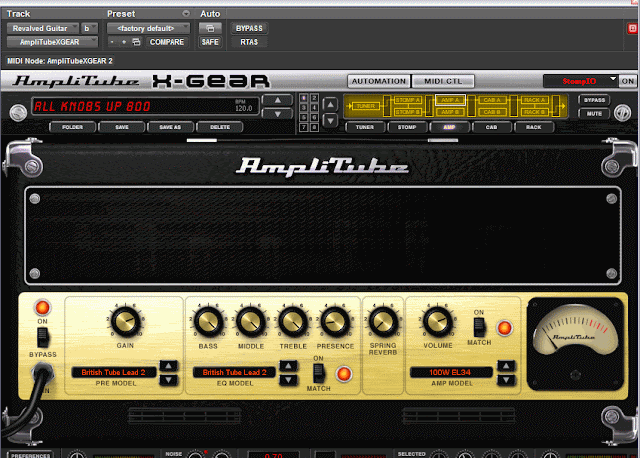Toggle the EQ Match switch
The image size is (640, 458).
point(319,373)
